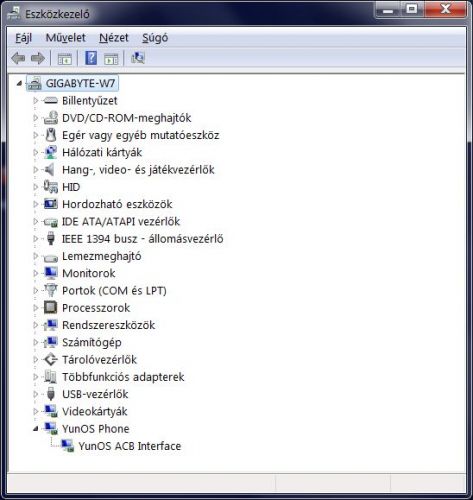
Task: Select the HID label
Action: (x=71, y=187)
